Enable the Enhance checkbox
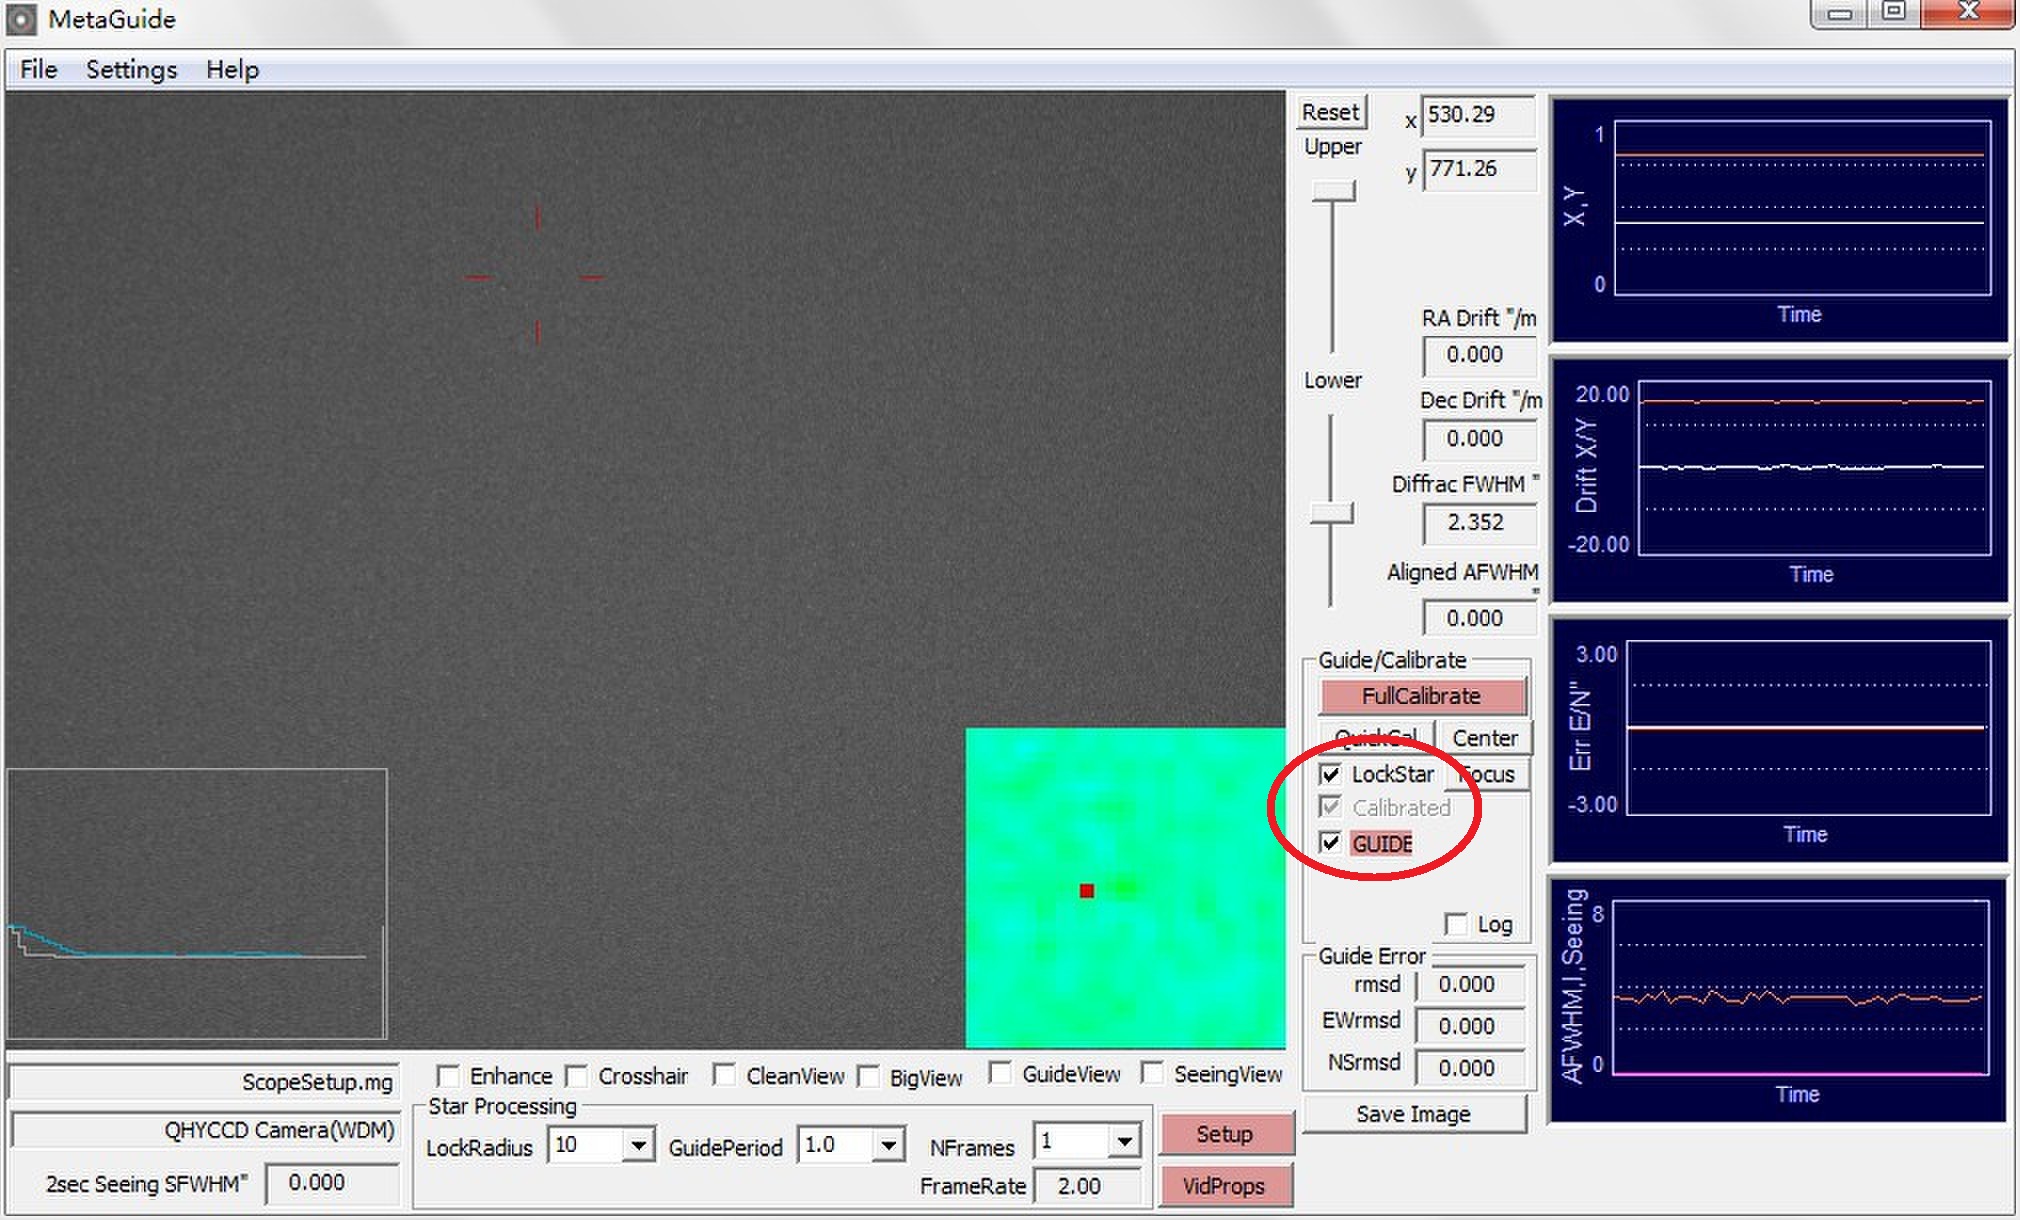2020x1220 pixels. tap(448, 1076)
